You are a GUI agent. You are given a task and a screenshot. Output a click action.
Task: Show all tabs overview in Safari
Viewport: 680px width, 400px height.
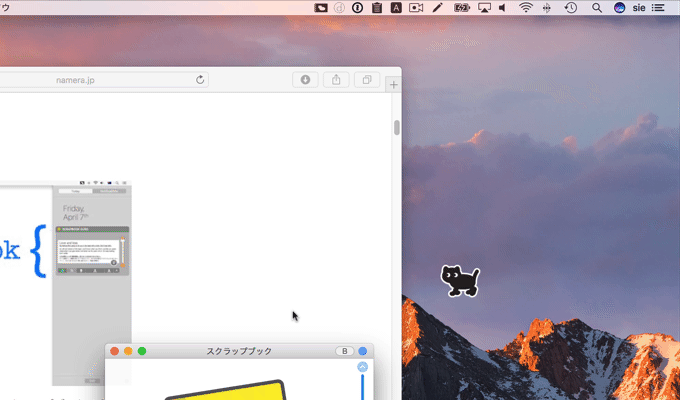pyautogui.click(x=367, y=80)
